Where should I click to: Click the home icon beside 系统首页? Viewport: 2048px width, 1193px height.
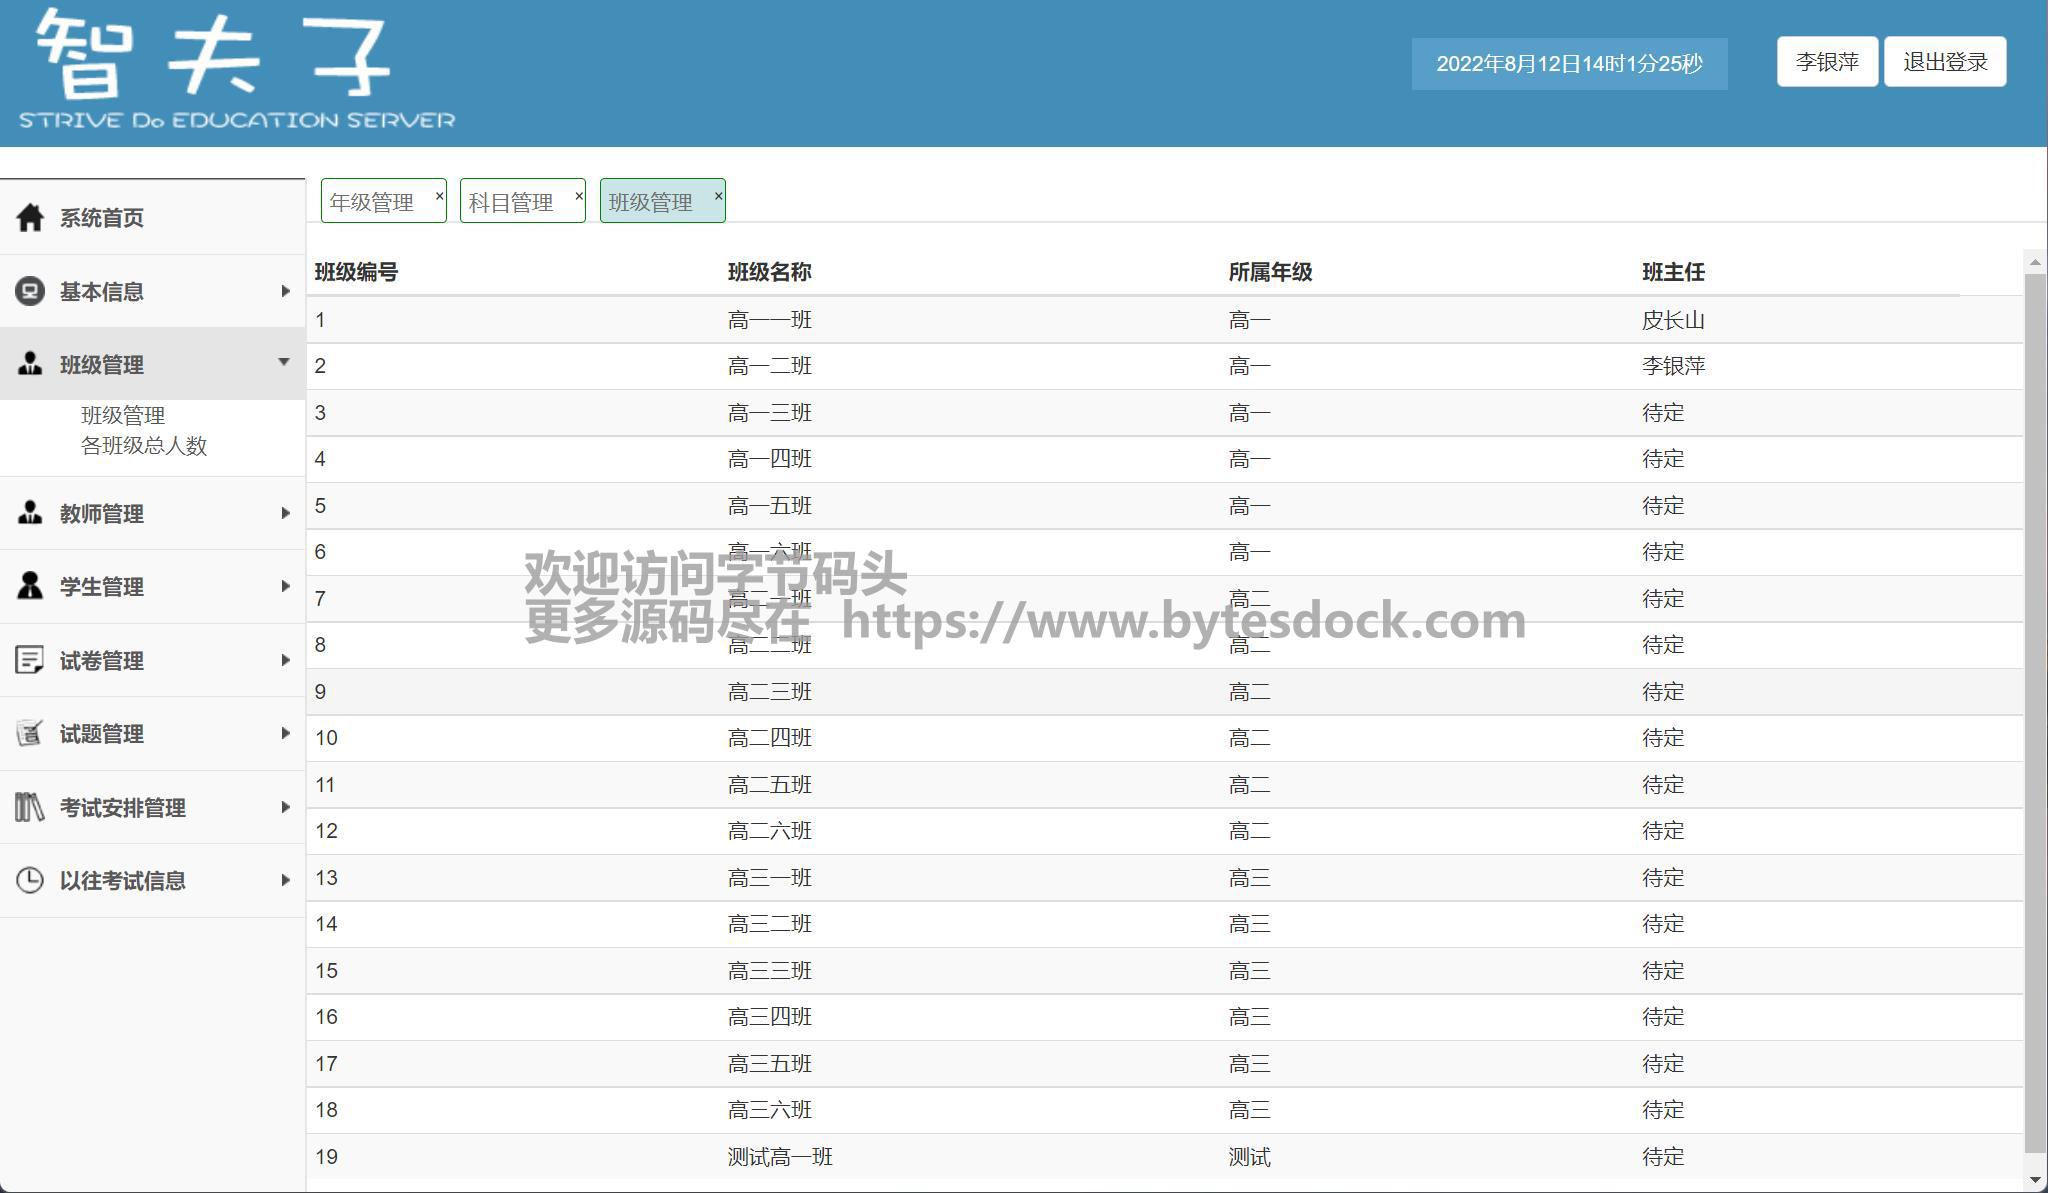30,217
